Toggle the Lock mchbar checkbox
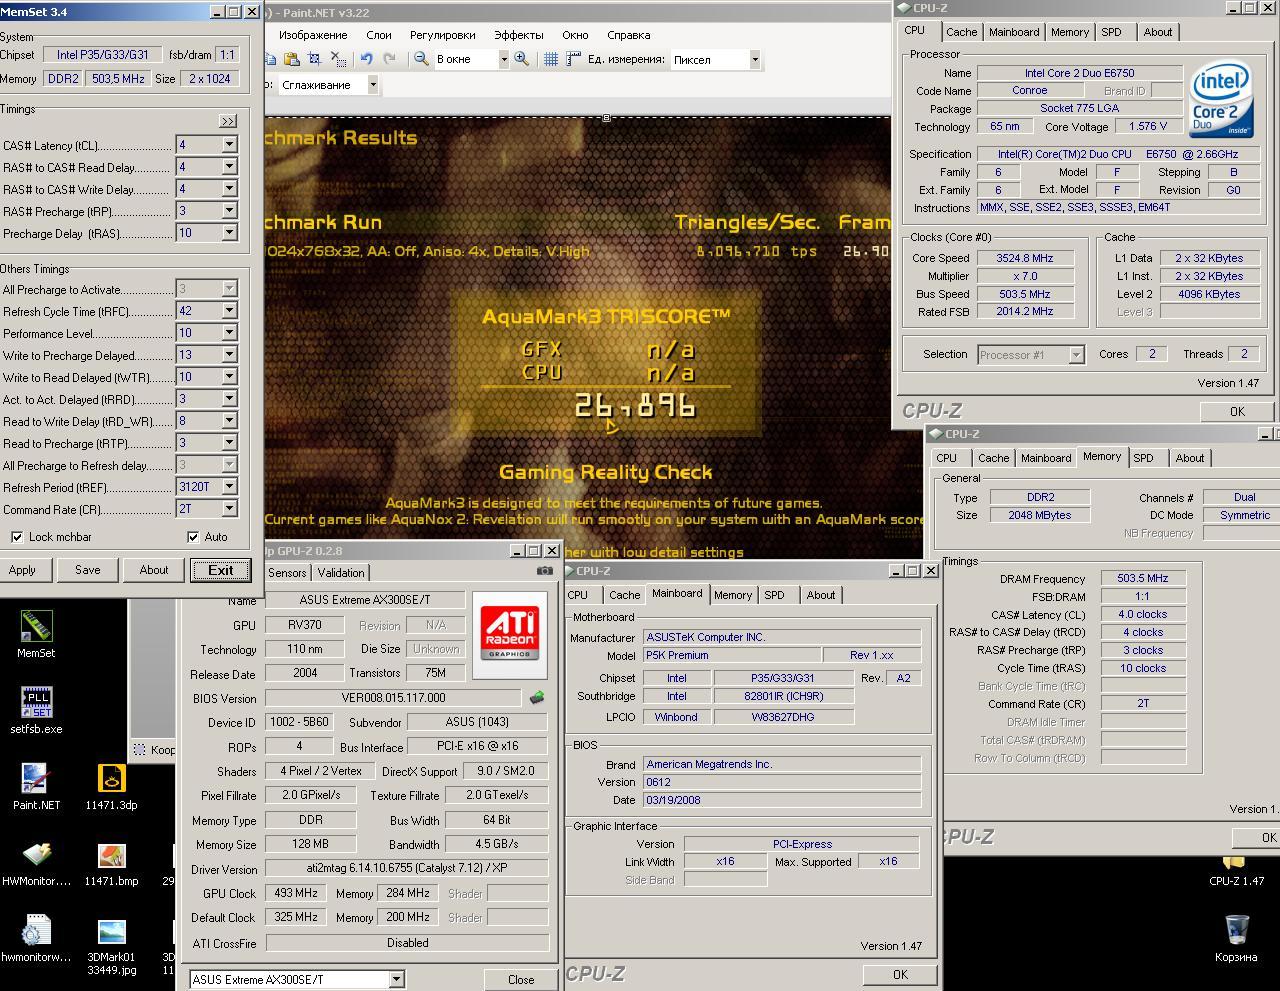1280x991 pixels. click(17, 537)
